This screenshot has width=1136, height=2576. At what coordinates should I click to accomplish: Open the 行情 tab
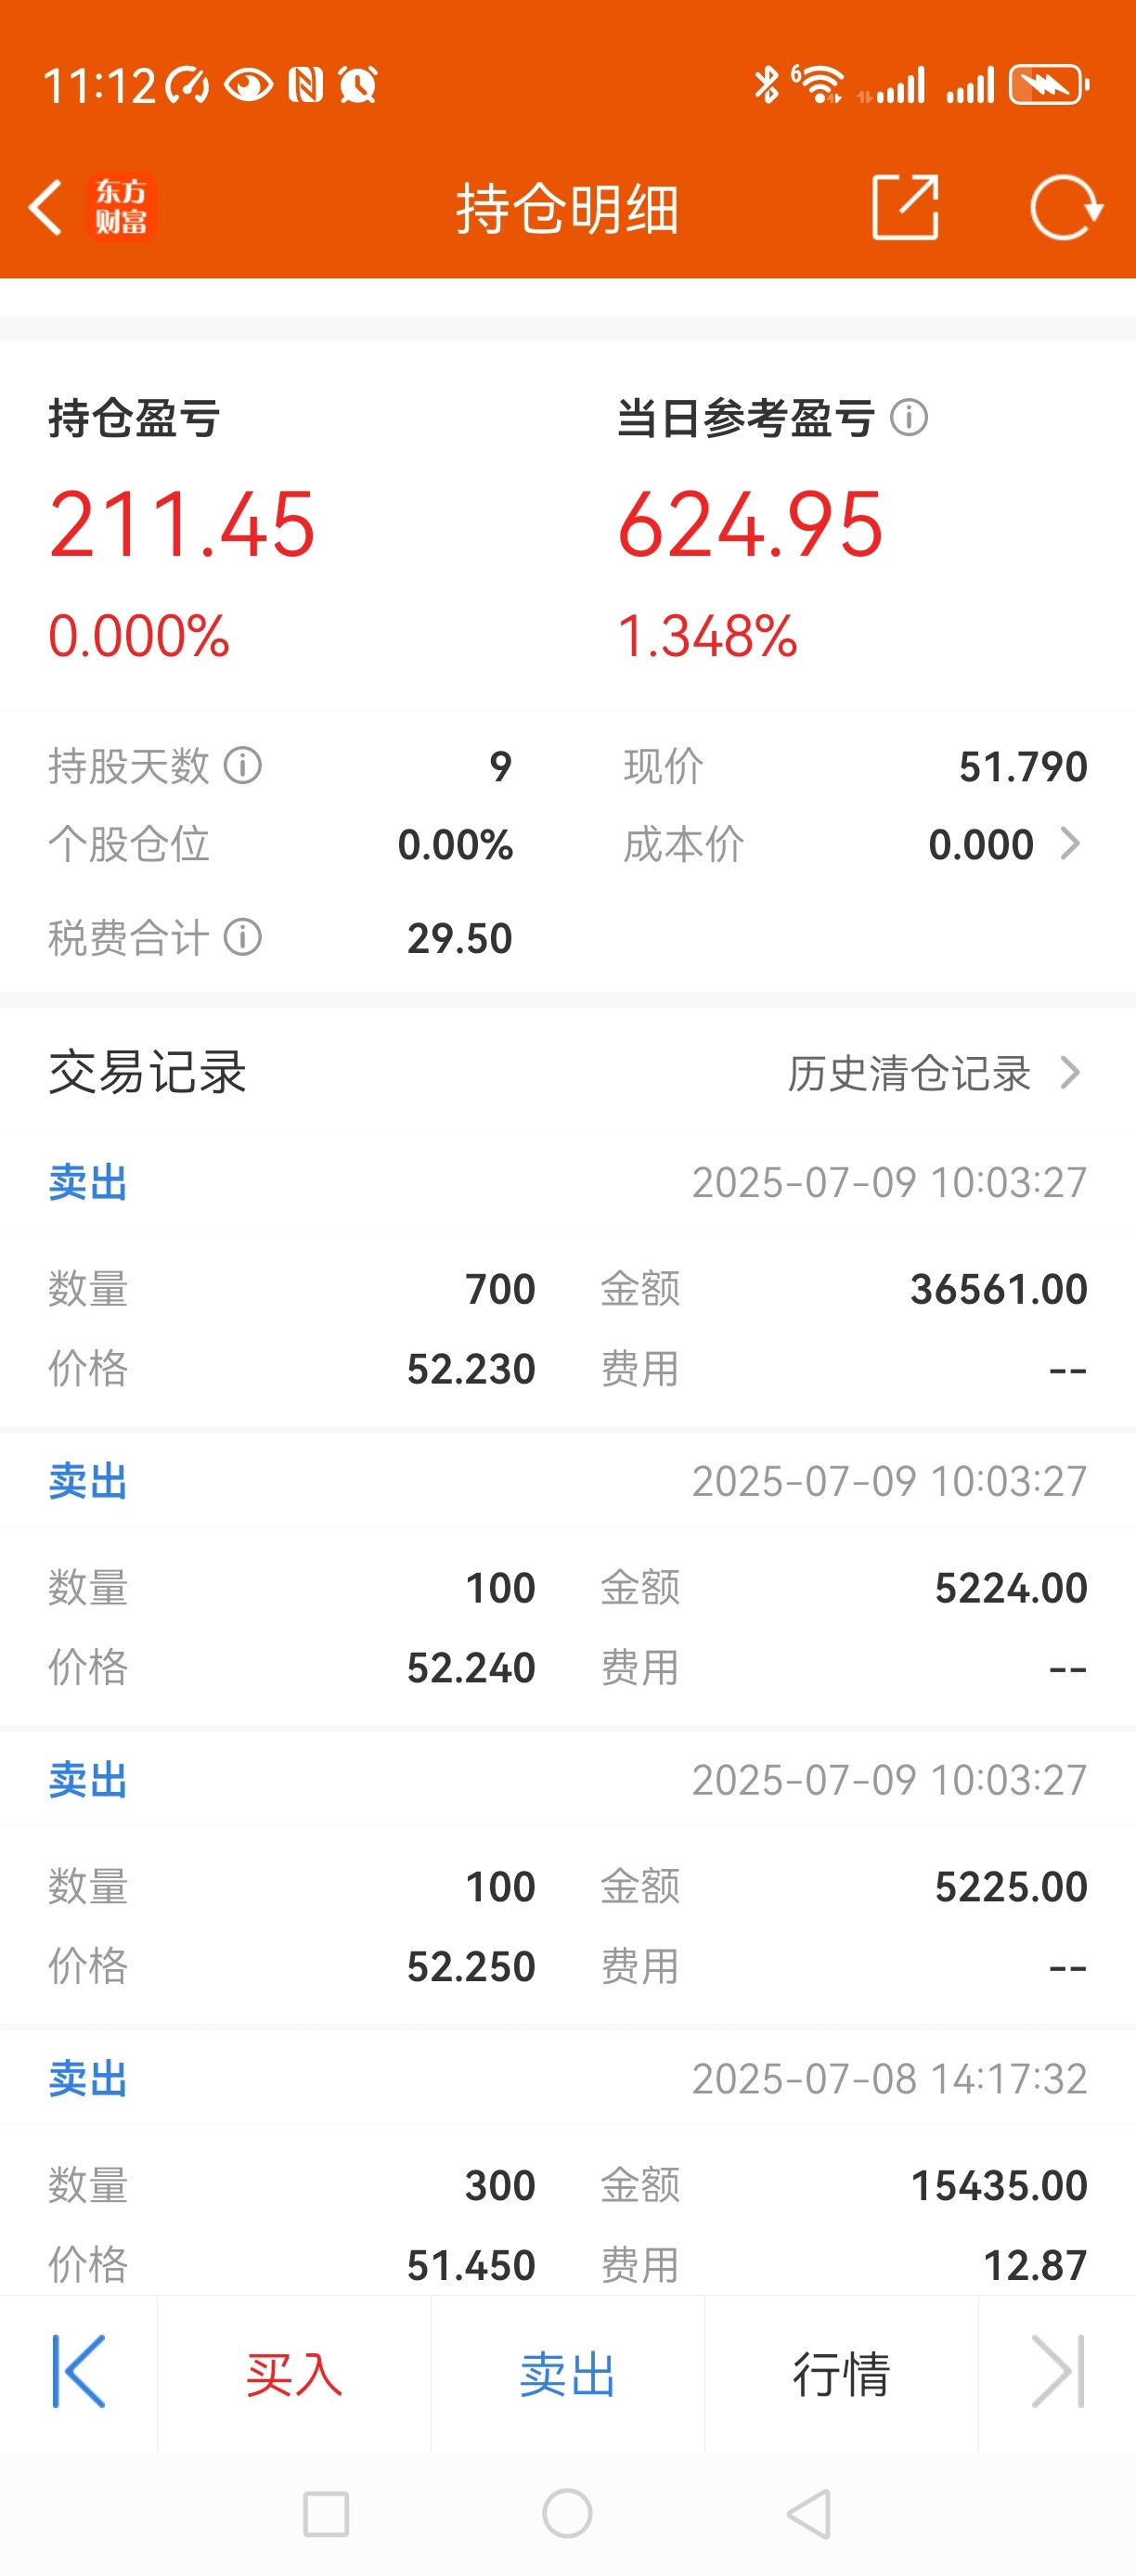tap(841, 2373)
